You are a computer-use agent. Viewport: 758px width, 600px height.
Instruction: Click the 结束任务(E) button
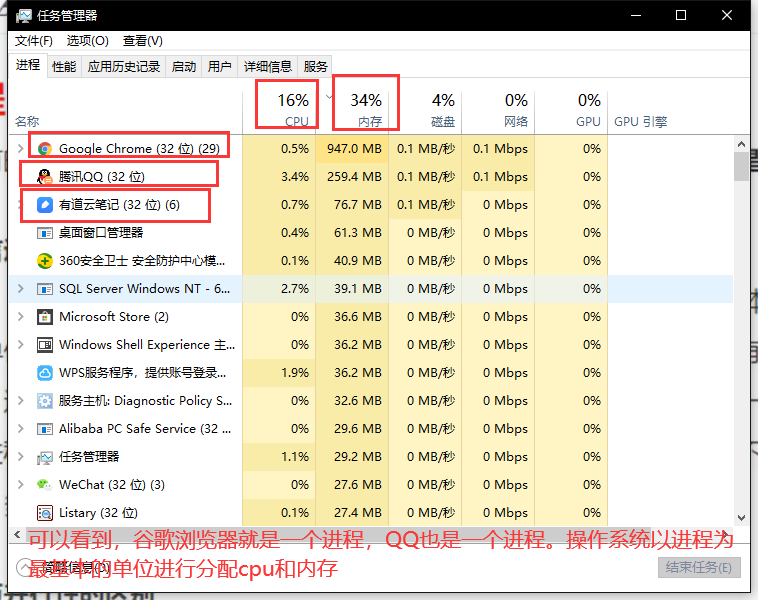point(699,568)
